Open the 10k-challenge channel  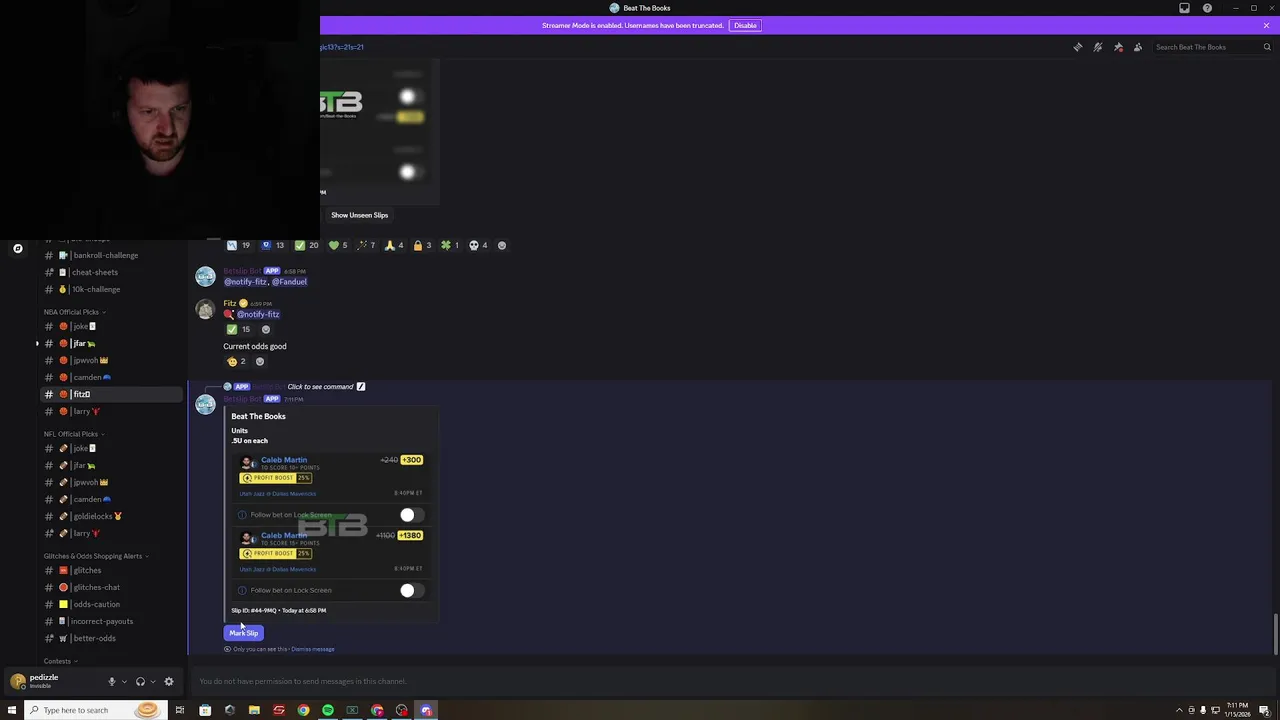112,289
